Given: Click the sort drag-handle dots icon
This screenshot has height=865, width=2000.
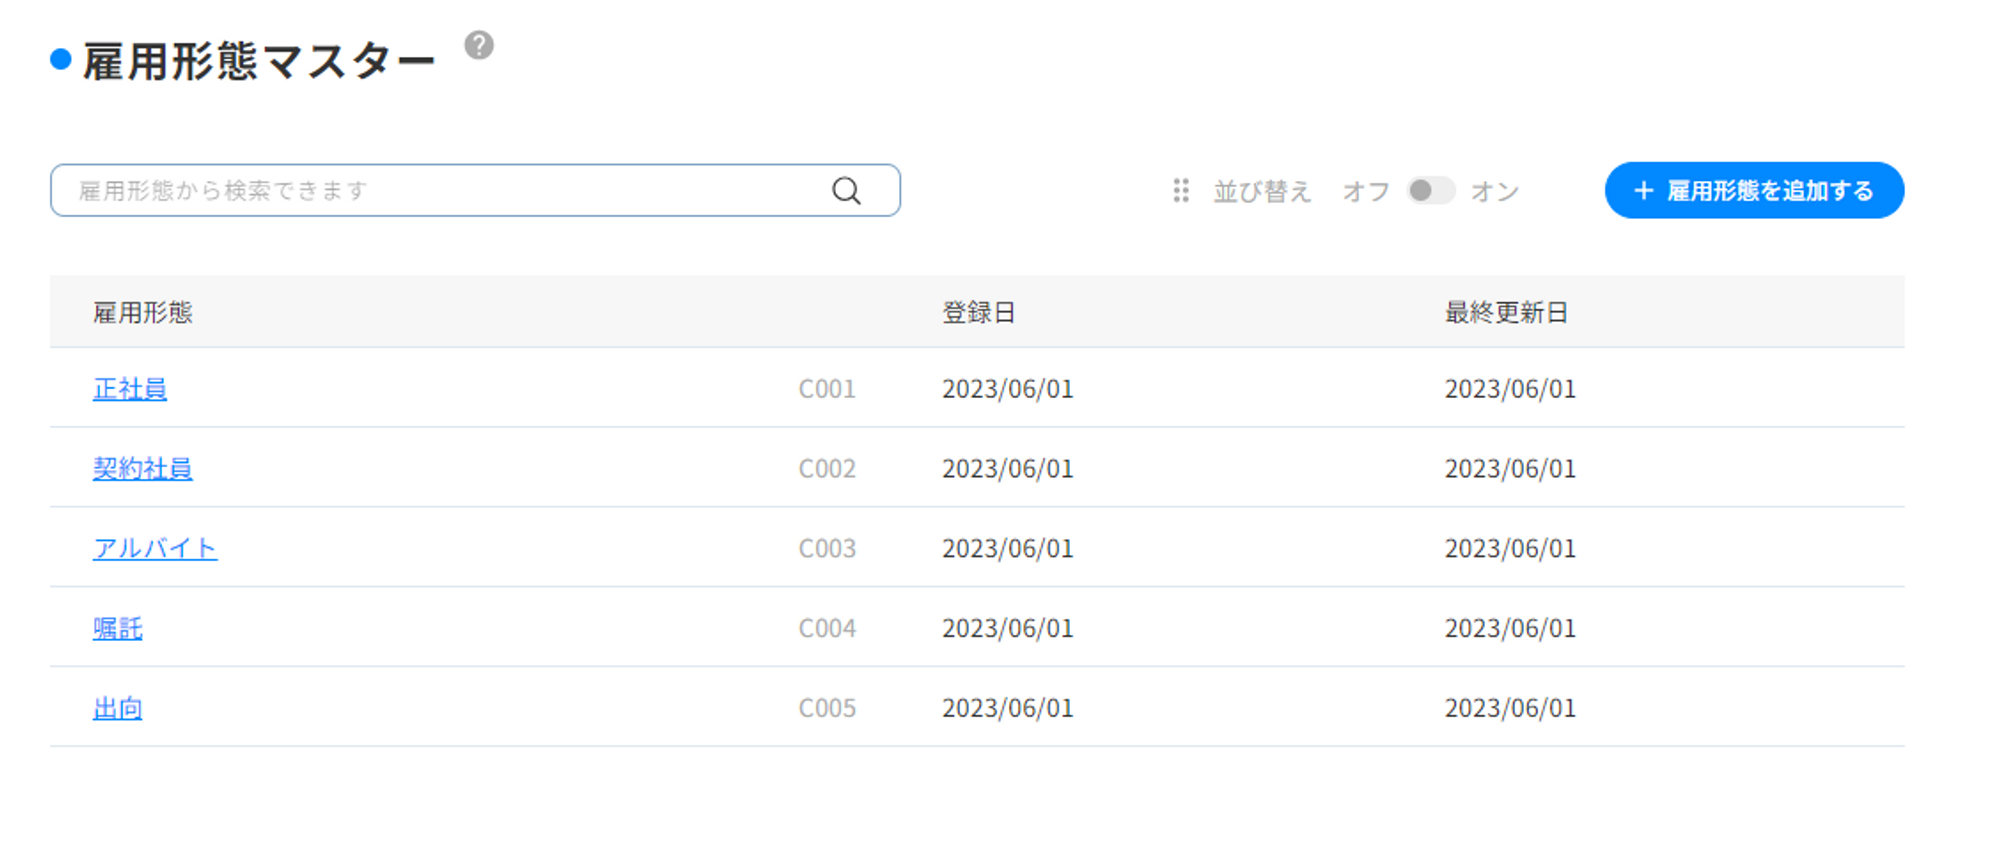Looking at the screenshot, I should [1181, 191].
